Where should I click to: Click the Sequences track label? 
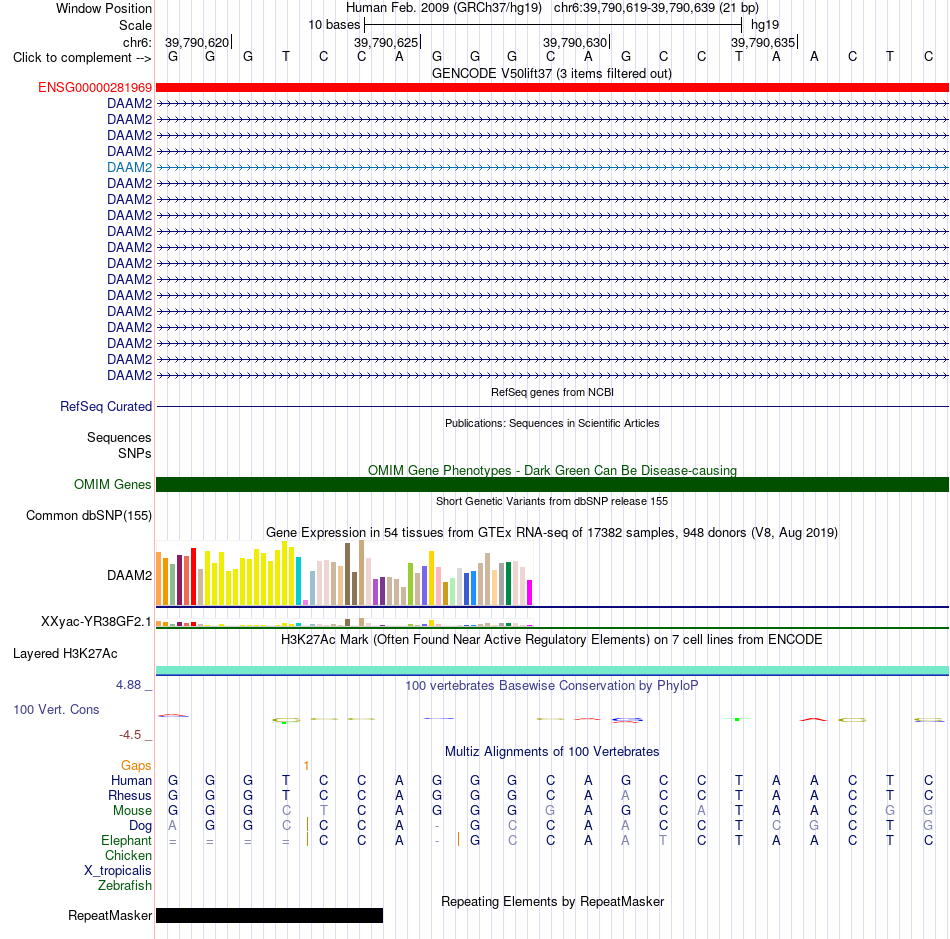point(119,437)
